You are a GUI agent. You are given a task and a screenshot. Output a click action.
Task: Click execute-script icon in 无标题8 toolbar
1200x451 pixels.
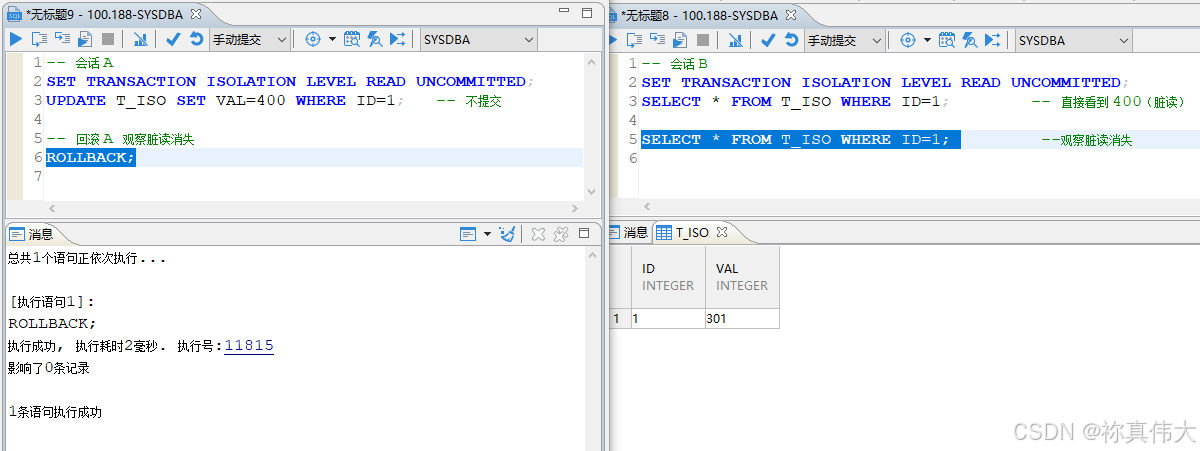[657, 40]
